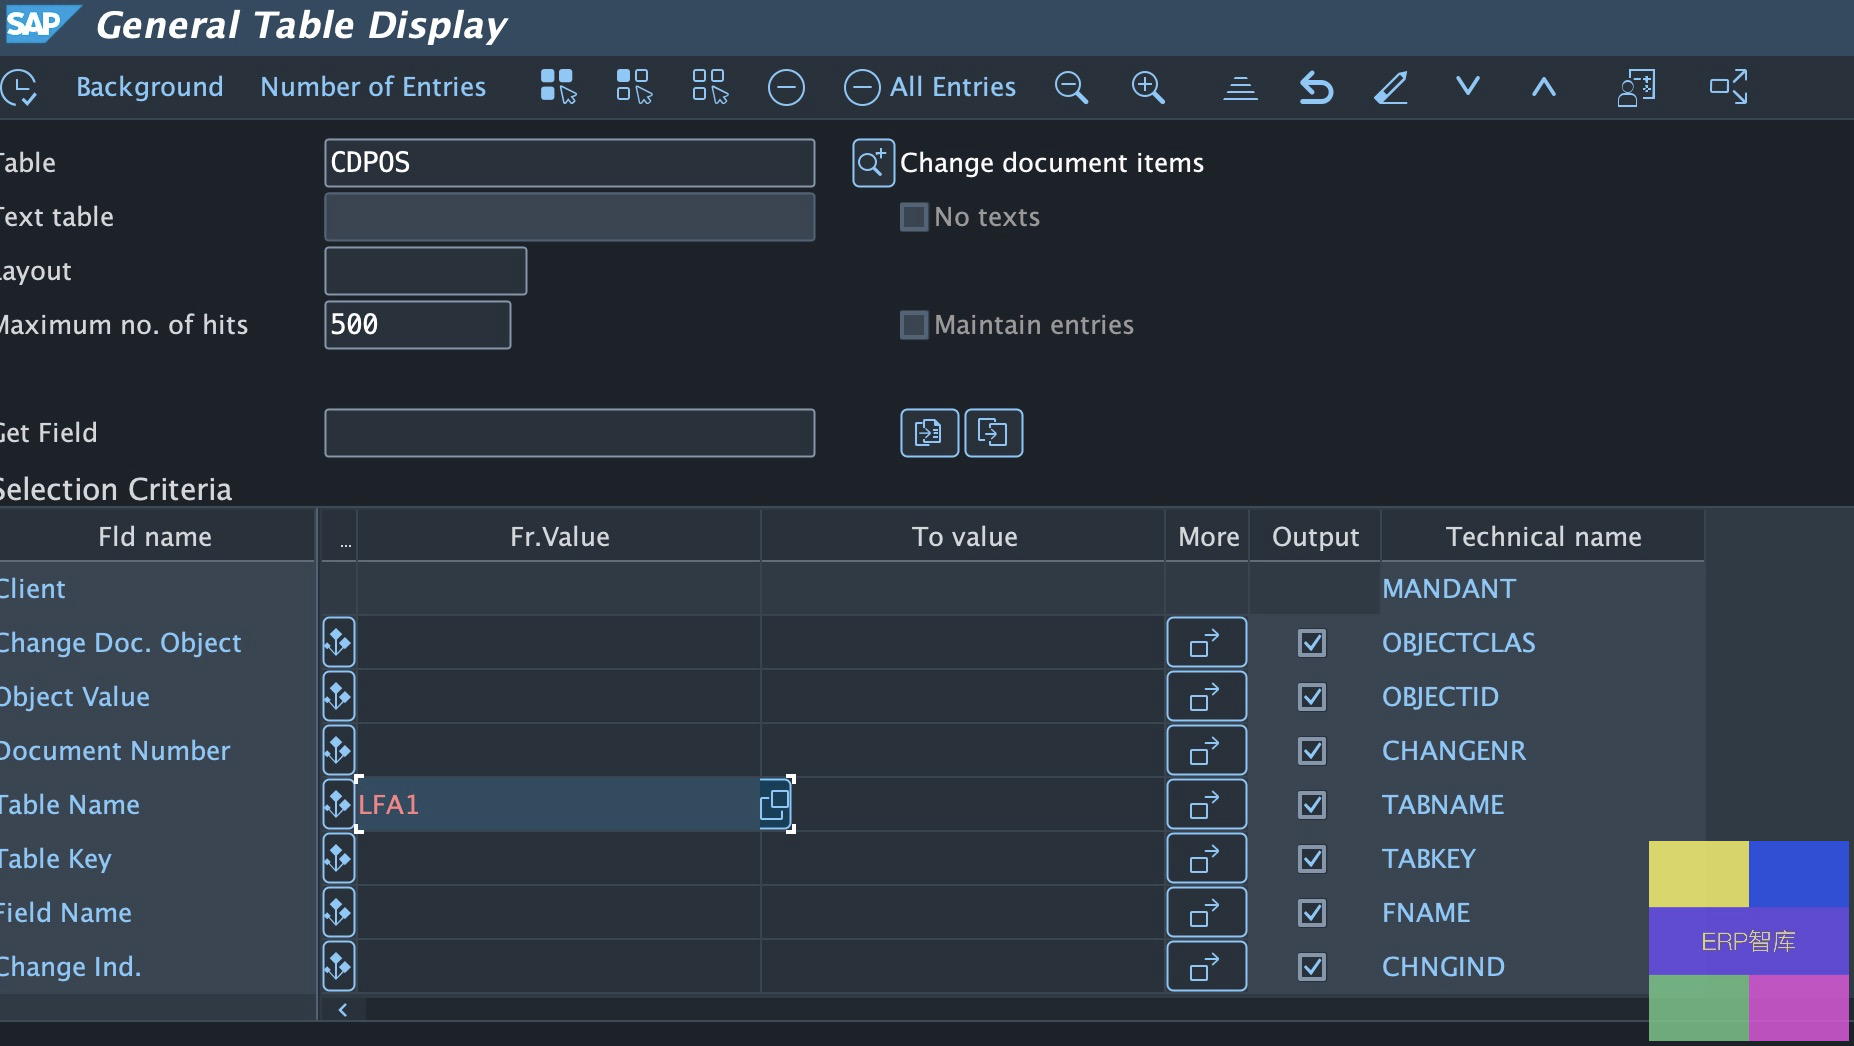The height and width of the screenshot is (1046, 1854).
Task: Click into the Table input field with CDPOS
Action: tap(569, 163)
